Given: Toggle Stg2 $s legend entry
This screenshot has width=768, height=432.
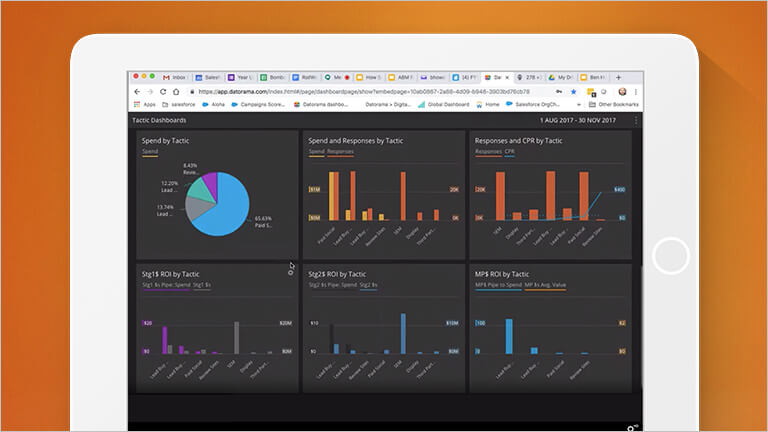Looking at the screenshot, I should point(369,285).
